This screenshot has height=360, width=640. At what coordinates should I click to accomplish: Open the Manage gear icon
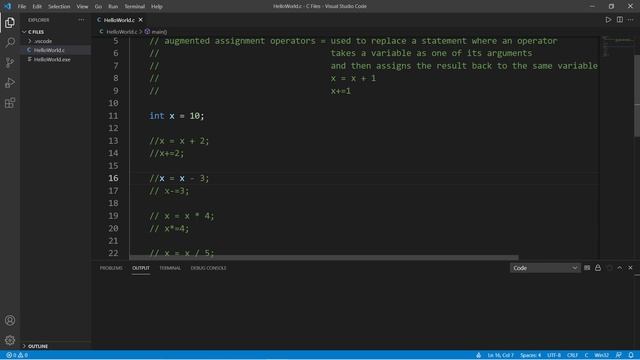point(10,340)
